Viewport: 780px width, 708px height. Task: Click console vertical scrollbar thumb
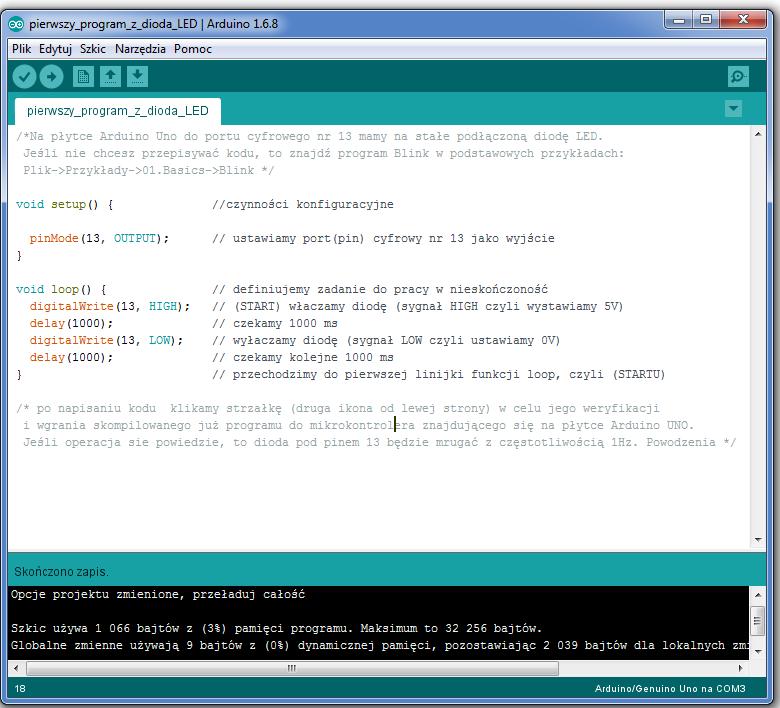point(758,620)
